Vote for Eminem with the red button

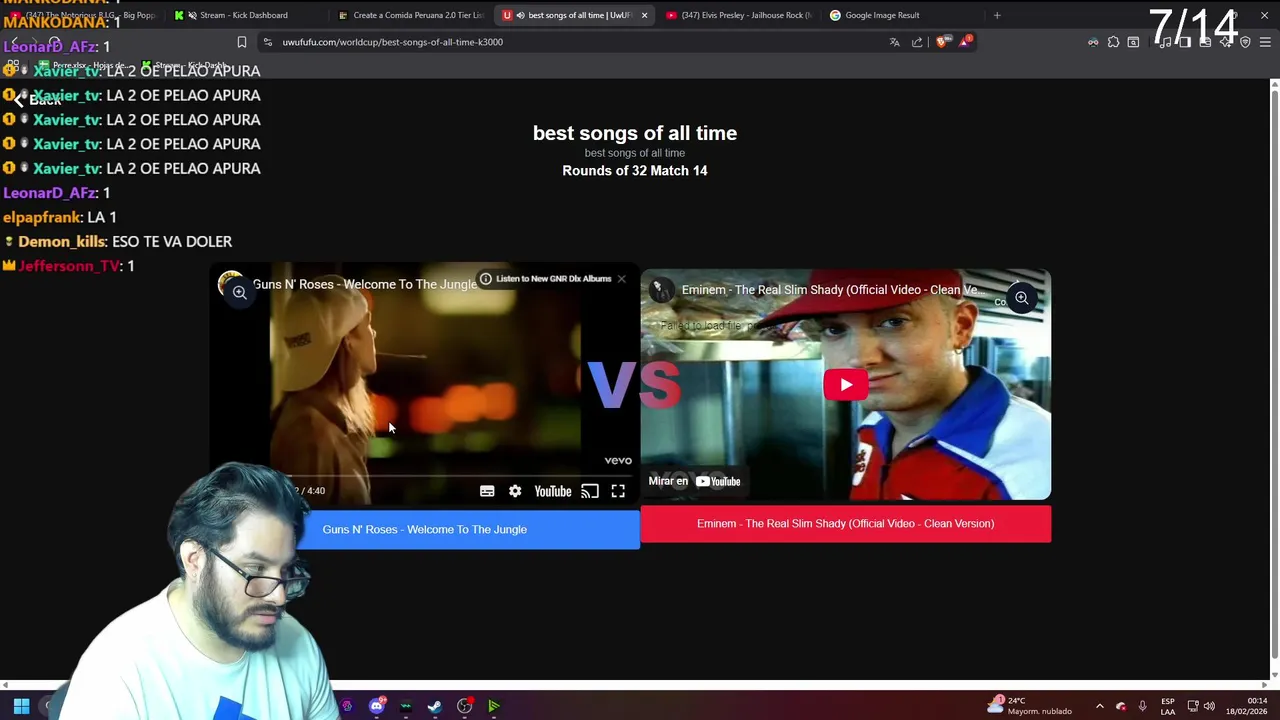845,524
